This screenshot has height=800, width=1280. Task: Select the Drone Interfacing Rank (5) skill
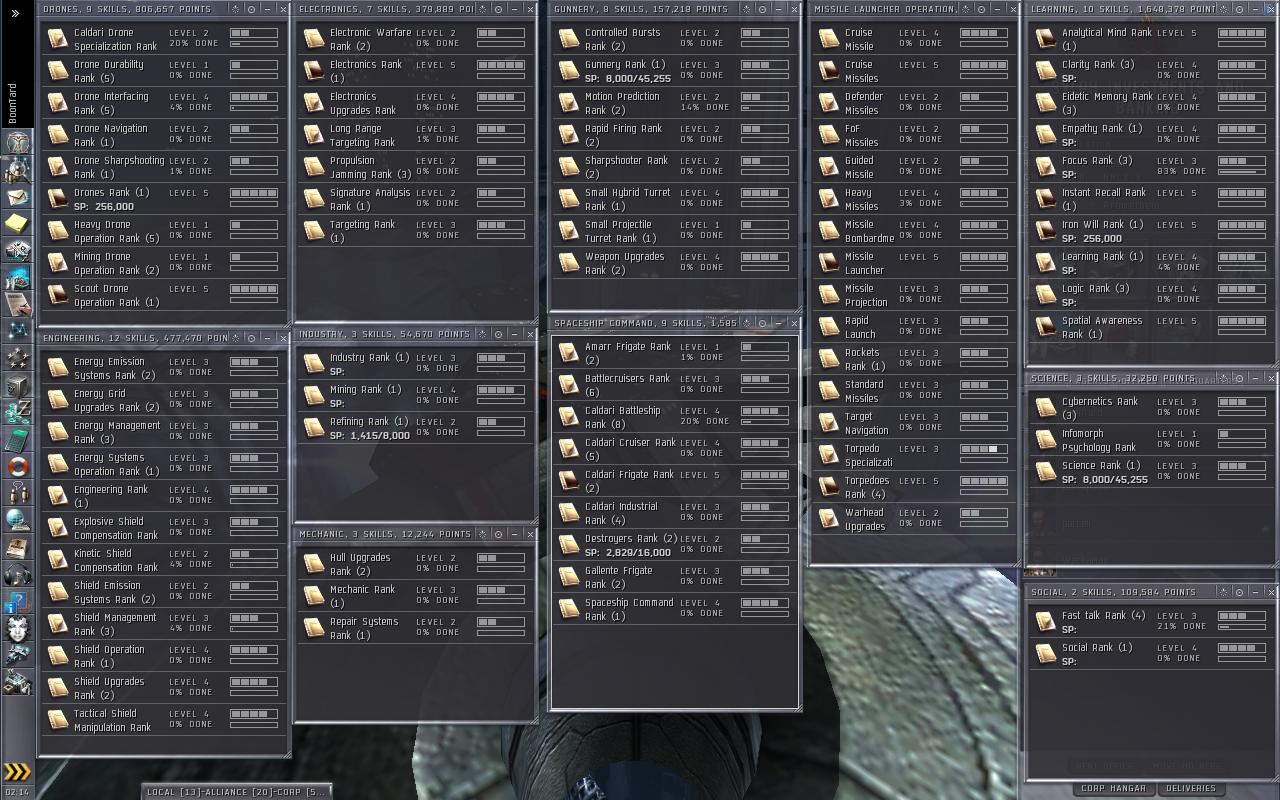[163, 104]
